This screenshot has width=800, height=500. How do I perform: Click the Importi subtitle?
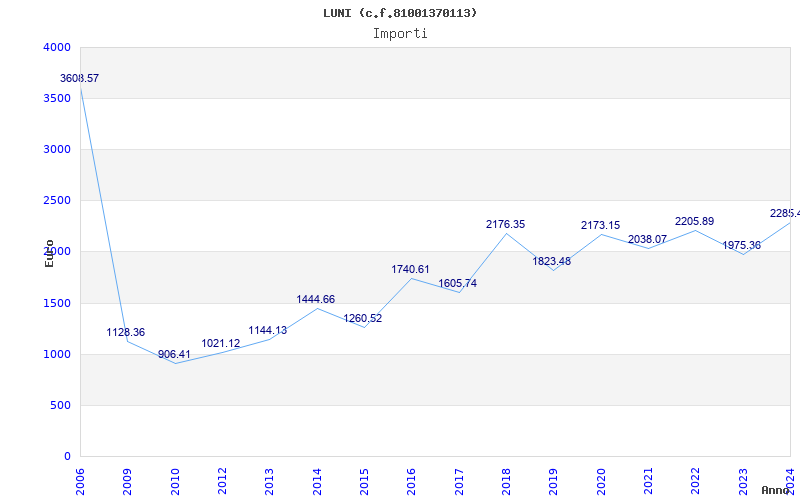(x=400, y=34)
